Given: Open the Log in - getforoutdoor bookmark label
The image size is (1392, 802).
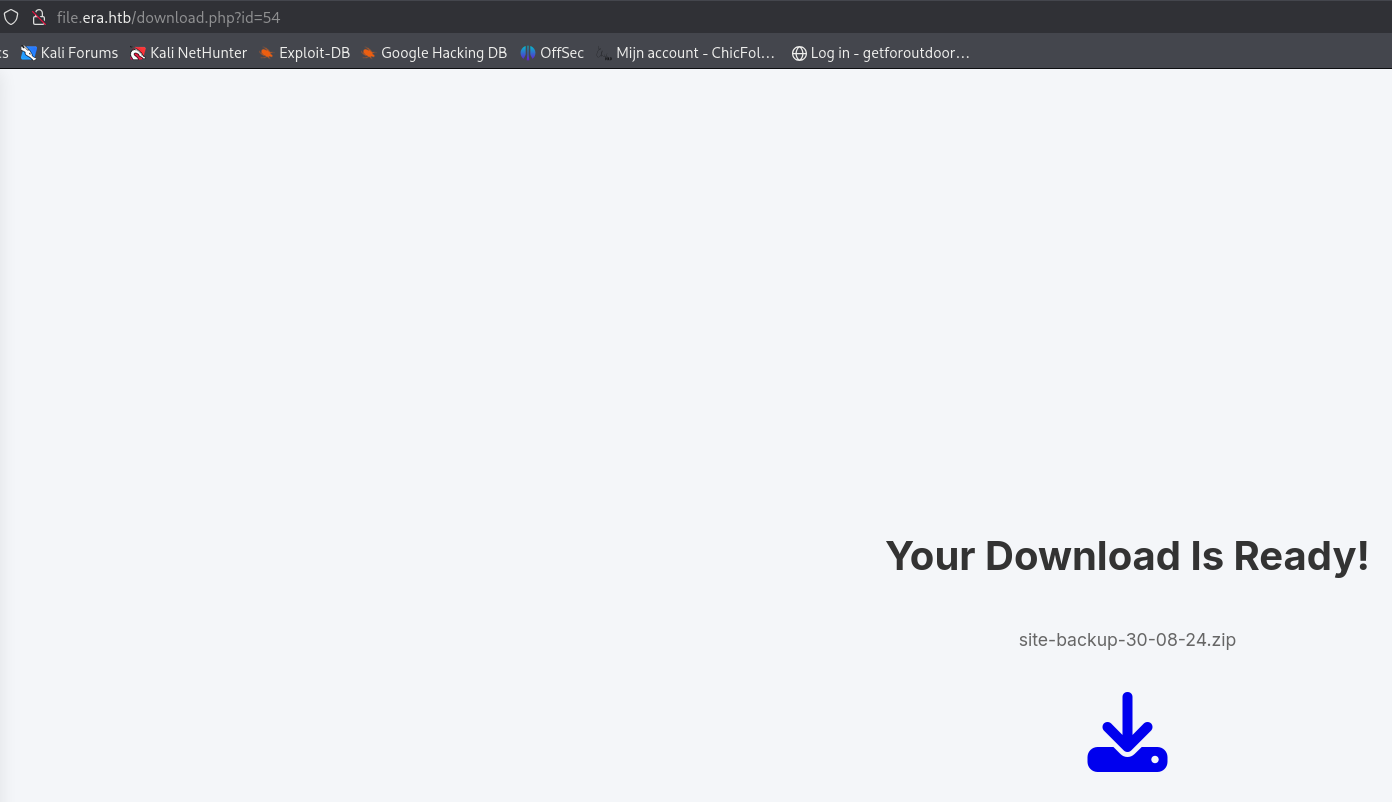Looking at the screenshot, I should [x=890, y=53].
